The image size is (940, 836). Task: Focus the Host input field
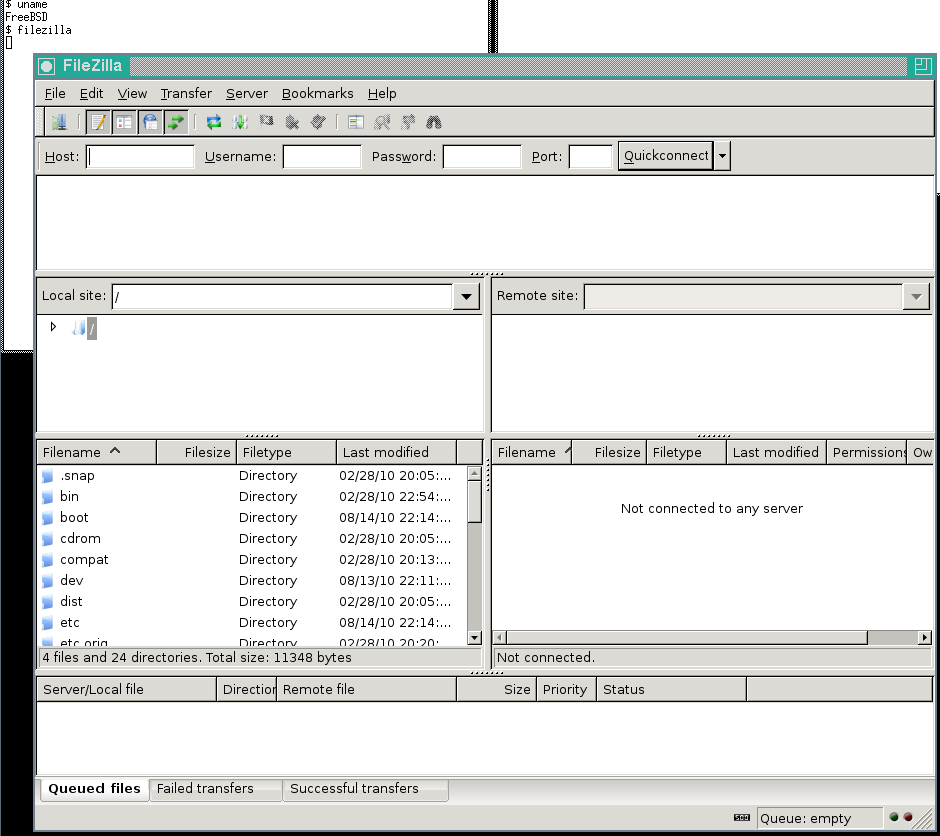140,156
